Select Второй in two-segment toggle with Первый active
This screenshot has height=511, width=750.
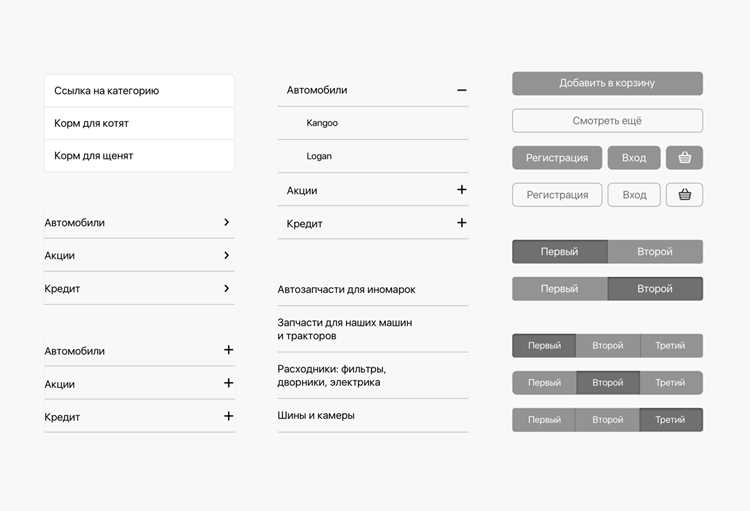[655, 252]
